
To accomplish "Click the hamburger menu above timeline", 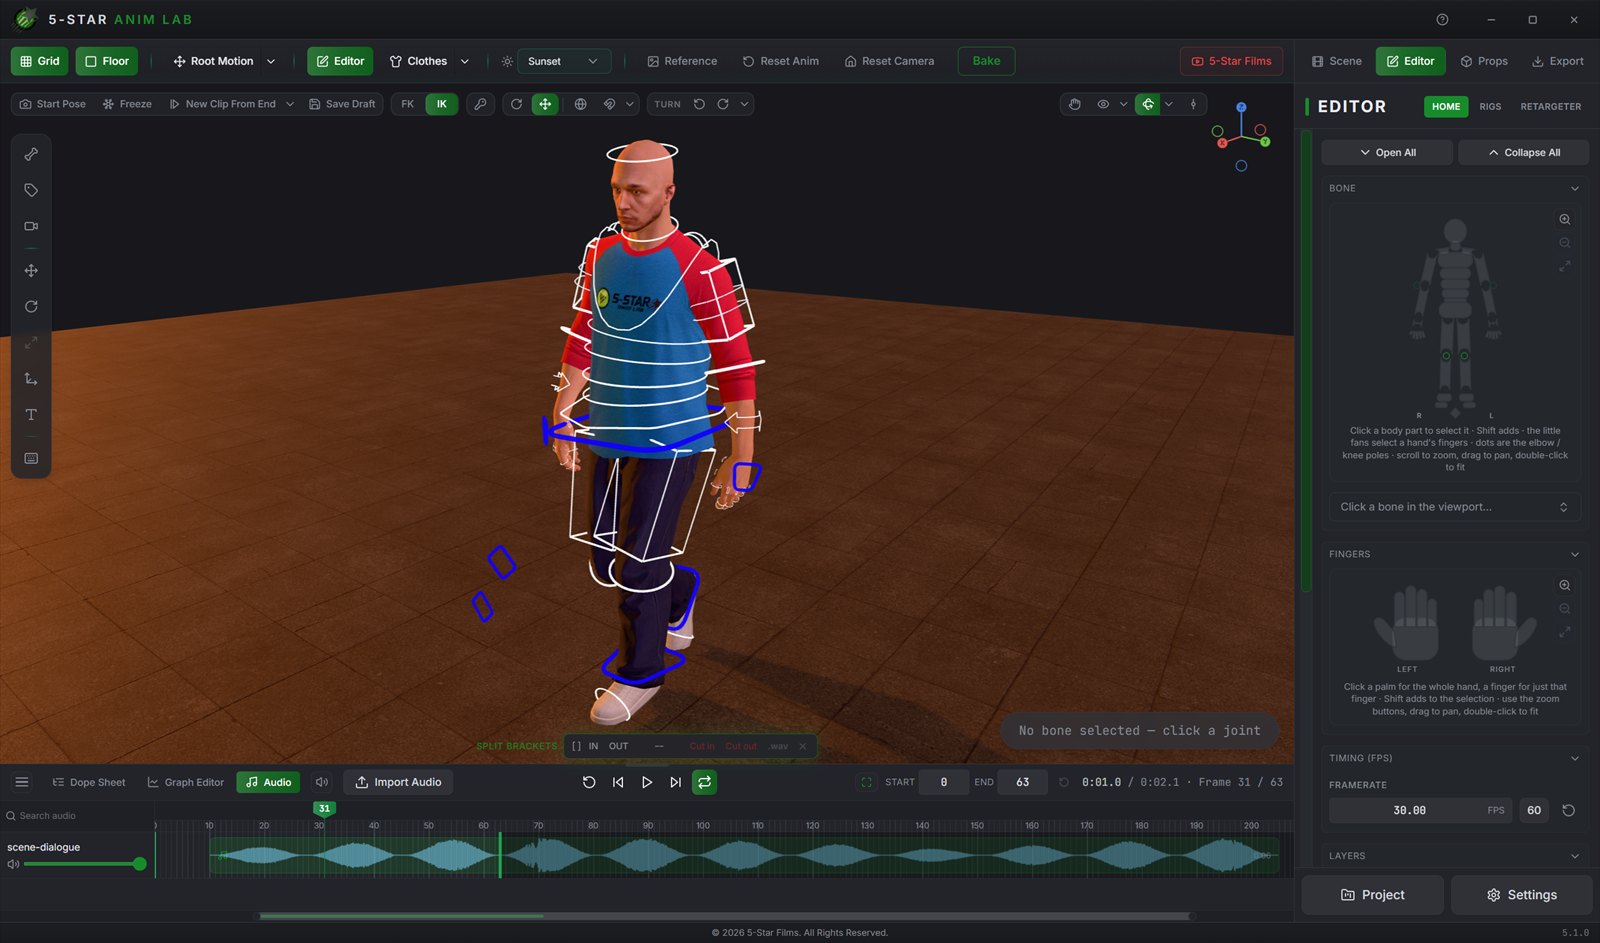I will pyautogui.click(x=21, y=782).
